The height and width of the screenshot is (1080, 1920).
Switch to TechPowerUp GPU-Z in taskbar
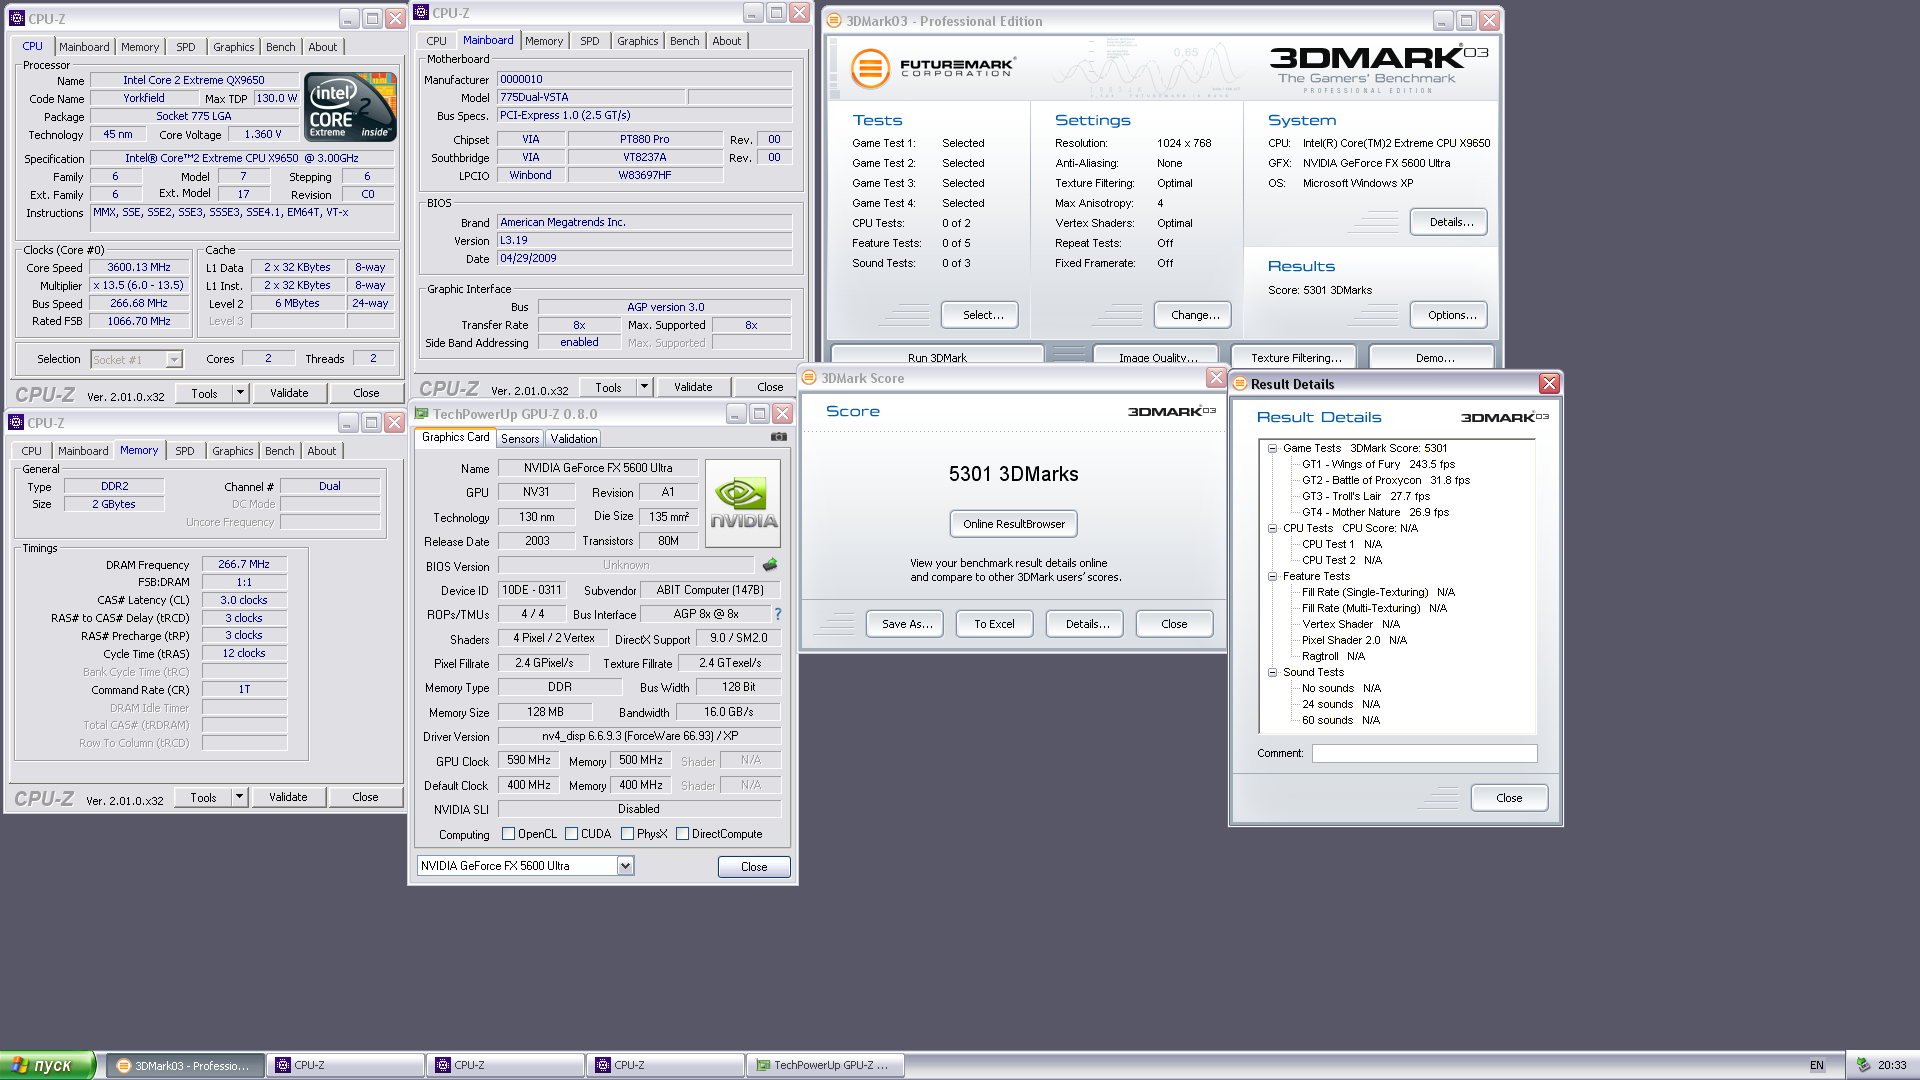(x=826, y=1065)
